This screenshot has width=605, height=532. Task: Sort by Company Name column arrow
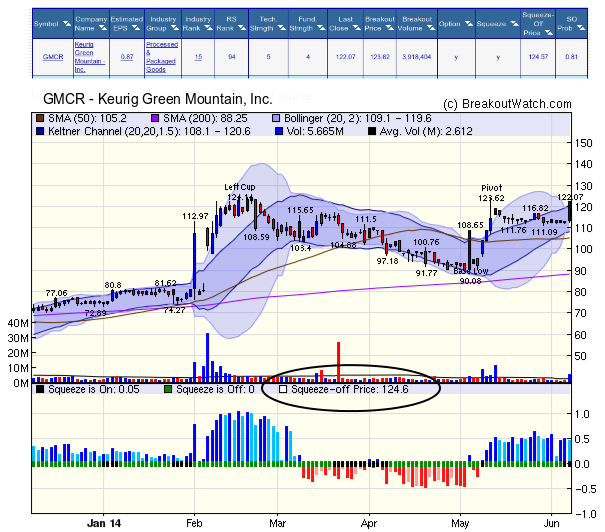(x=103, y=28)
